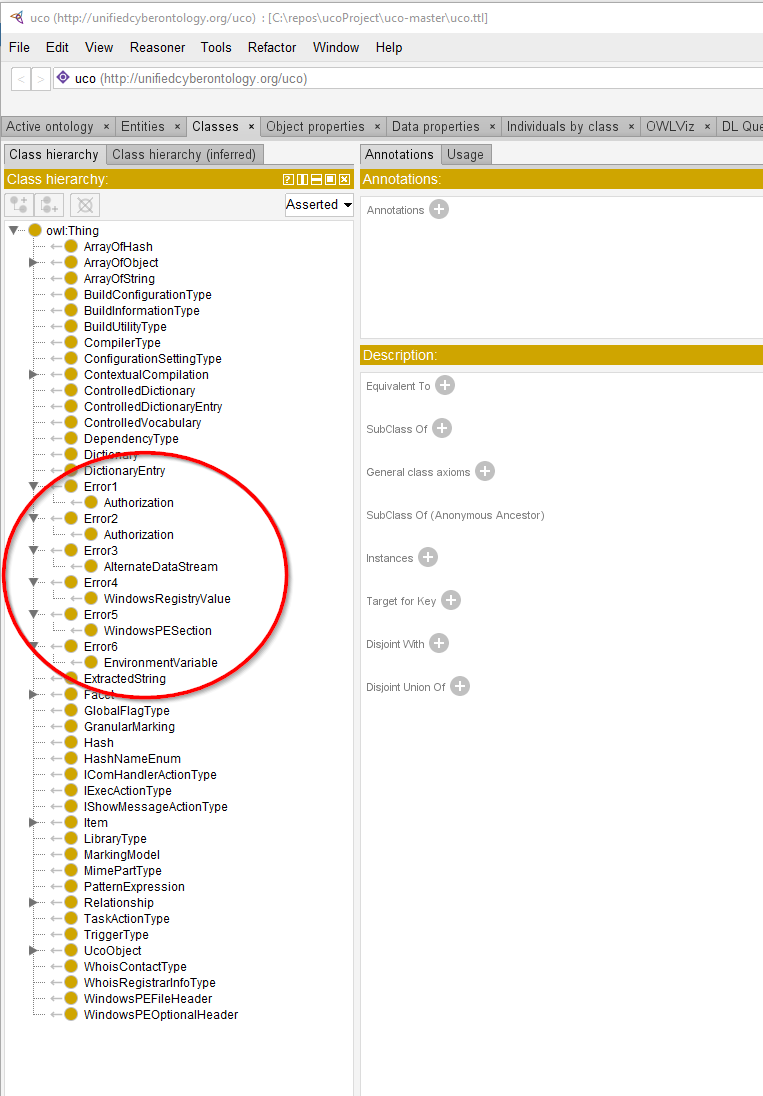The width and height of the screenshot is (763, 1096).
Task: Open the Reasoner menu
Action: (157, 48)
